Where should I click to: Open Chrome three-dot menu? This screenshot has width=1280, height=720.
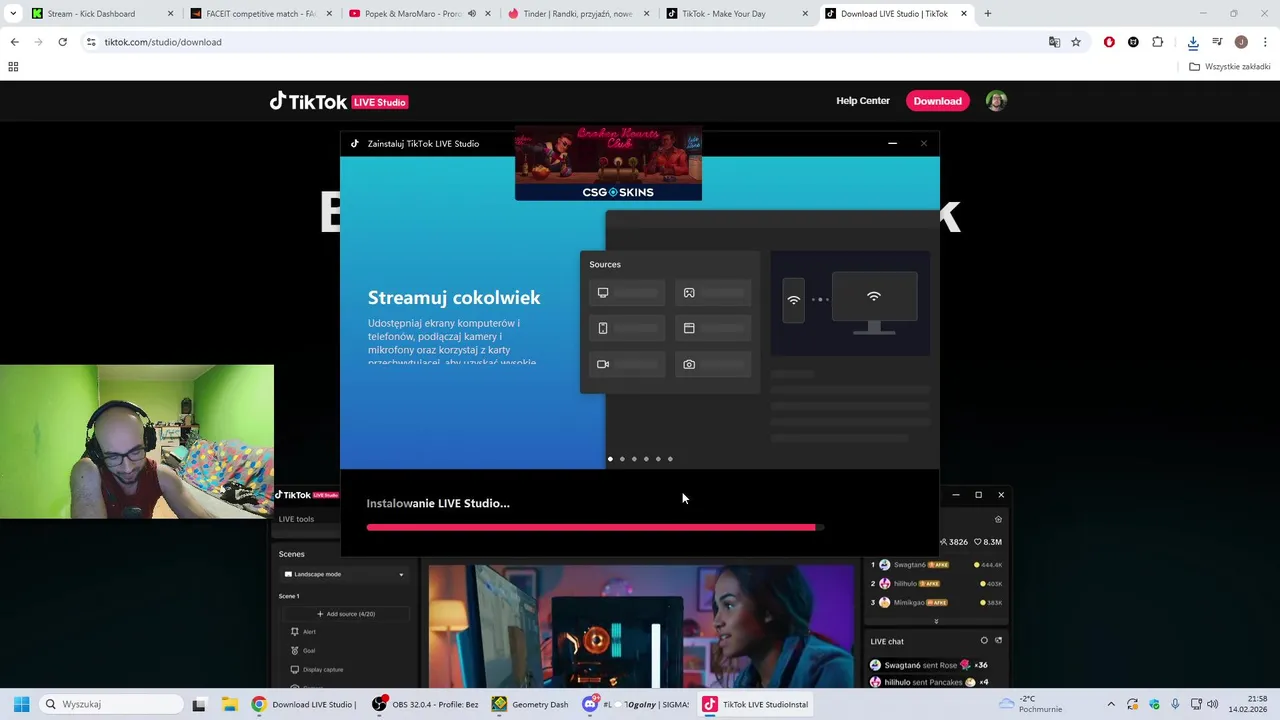(1265, 42)
